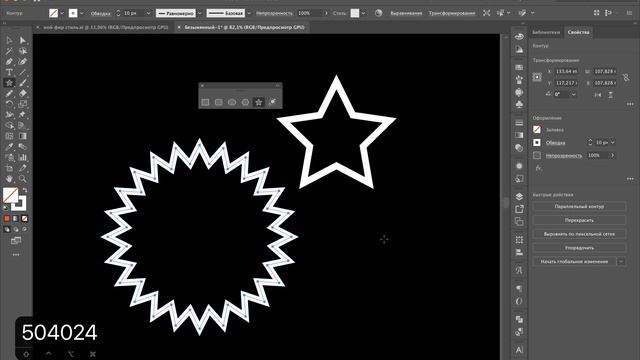Select the Pen tool
Viewport: 640px width, 360px height.
coord(9,62)
